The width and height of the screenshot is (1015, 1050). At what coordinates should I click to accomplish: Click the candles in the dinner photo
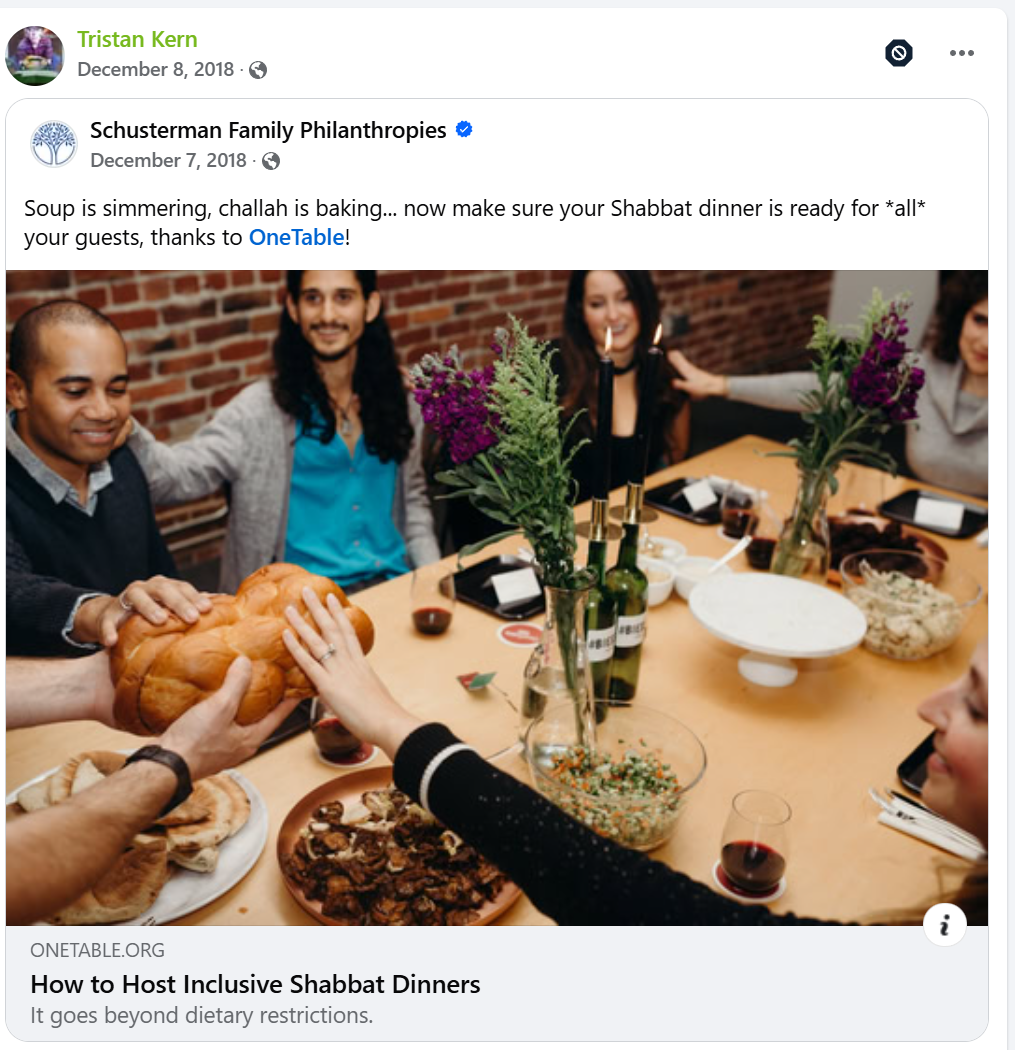[628, 415]
